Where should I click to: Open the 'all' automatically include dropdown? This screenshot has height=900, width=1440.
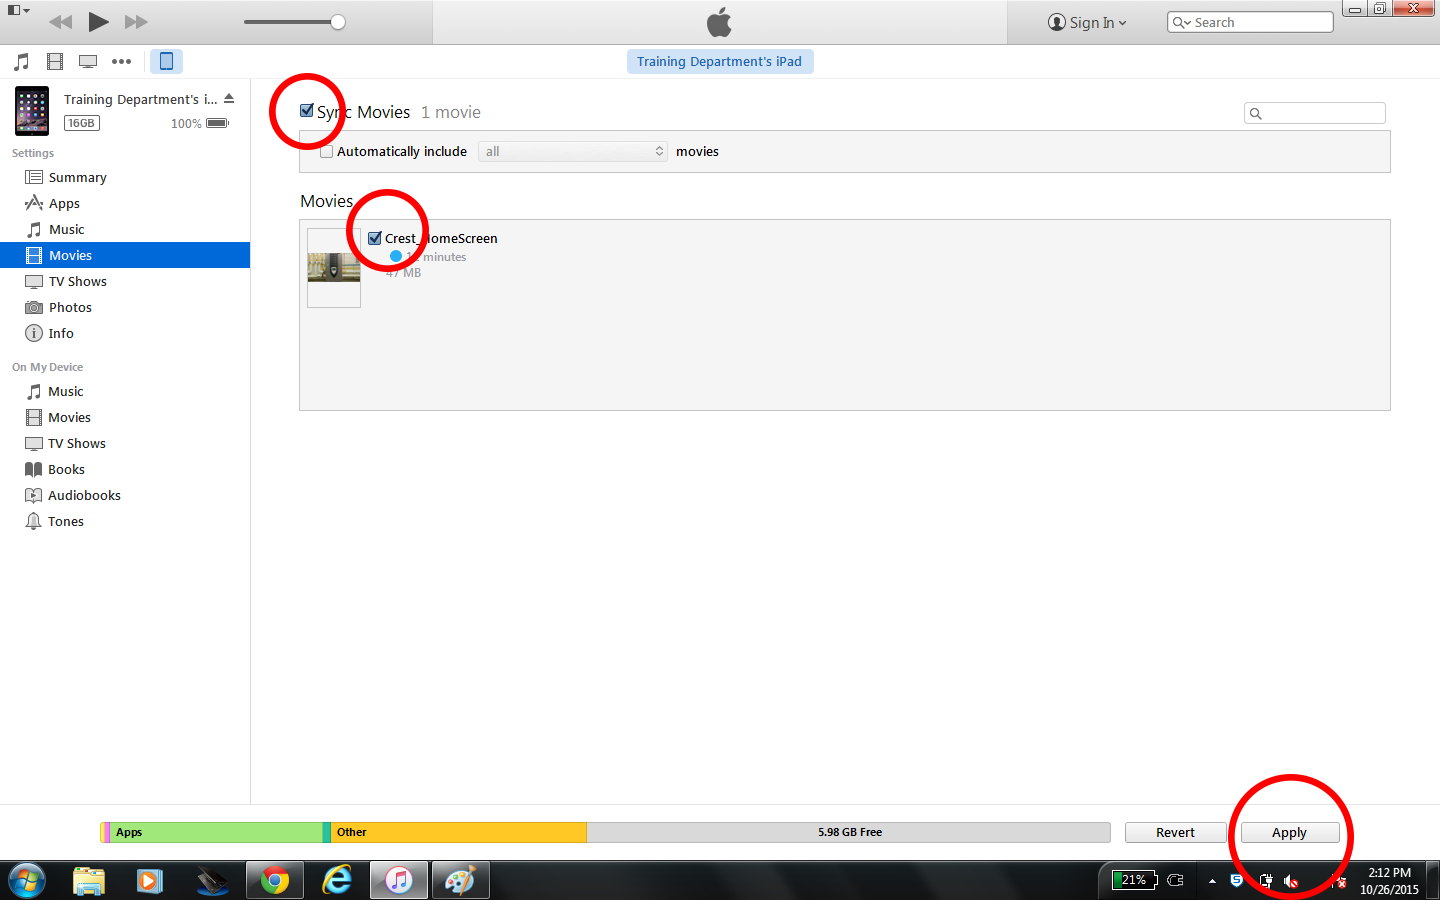573,152
